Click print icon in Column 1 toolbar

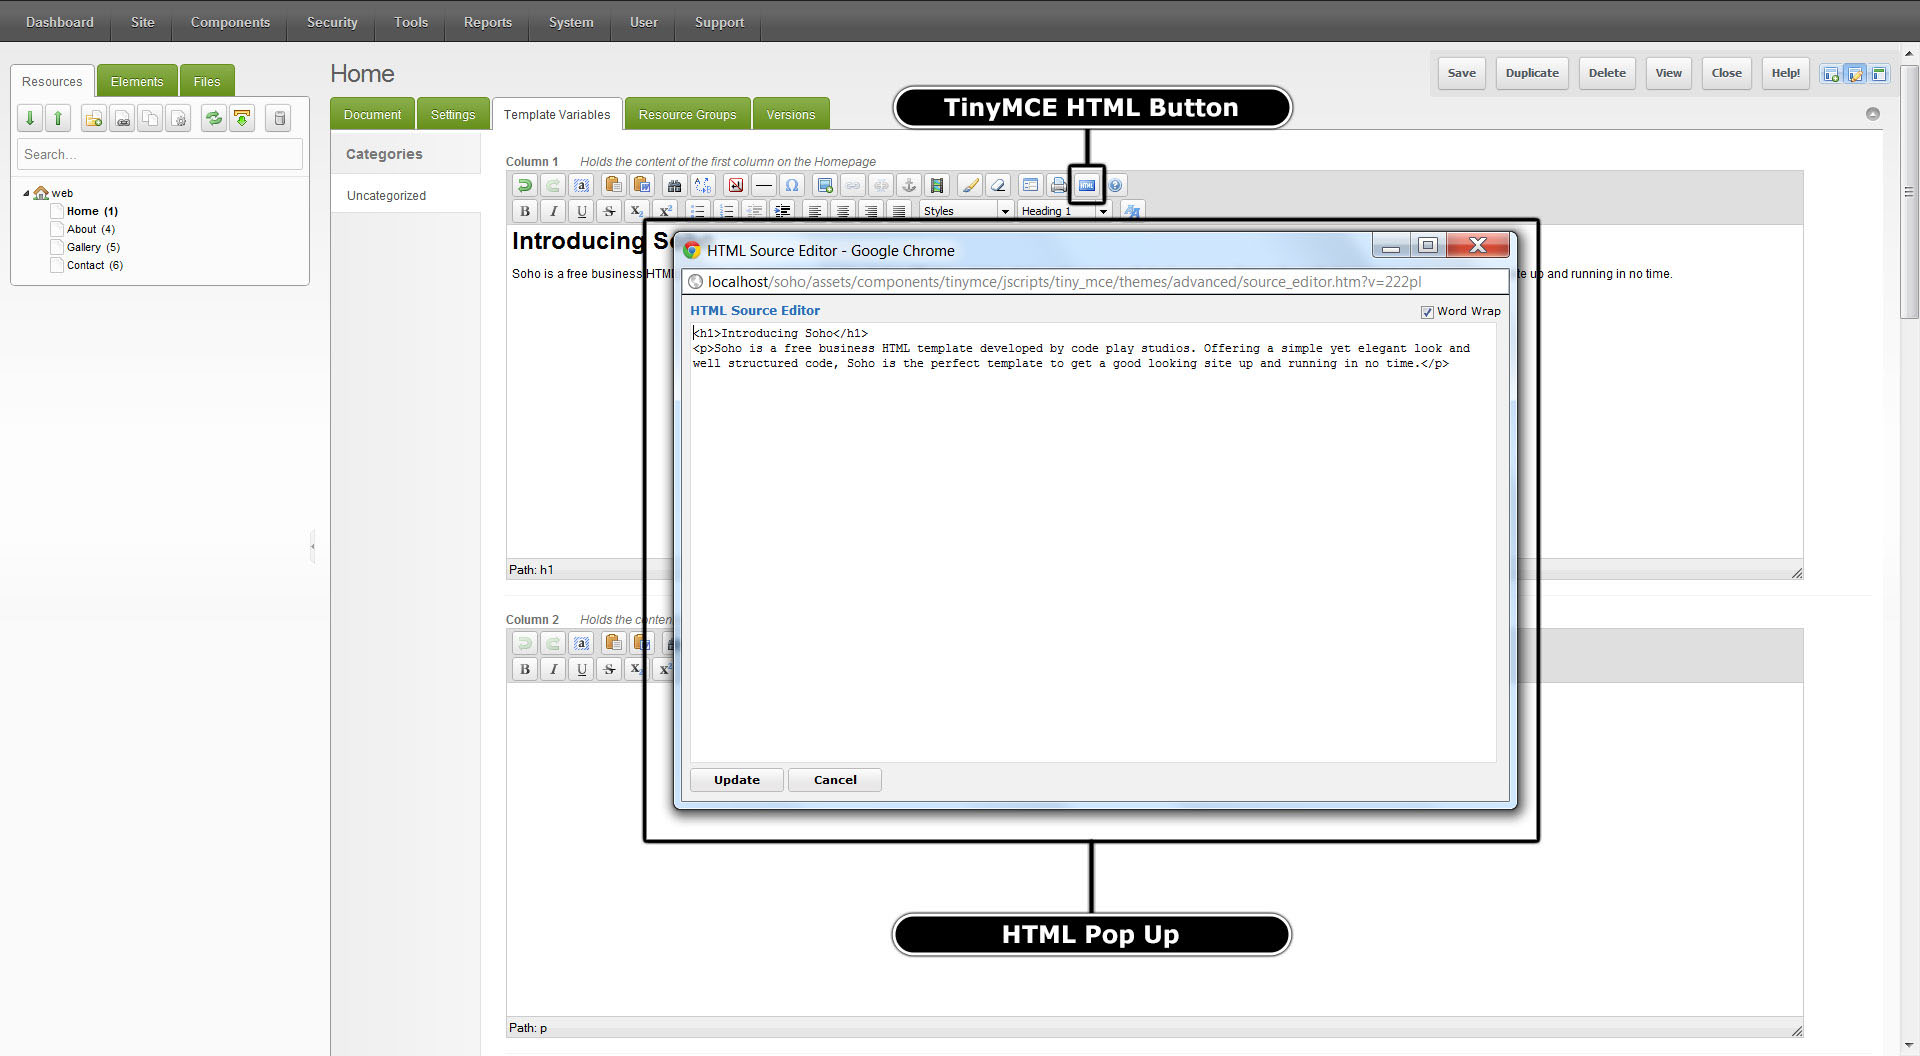click(1058, 185)
